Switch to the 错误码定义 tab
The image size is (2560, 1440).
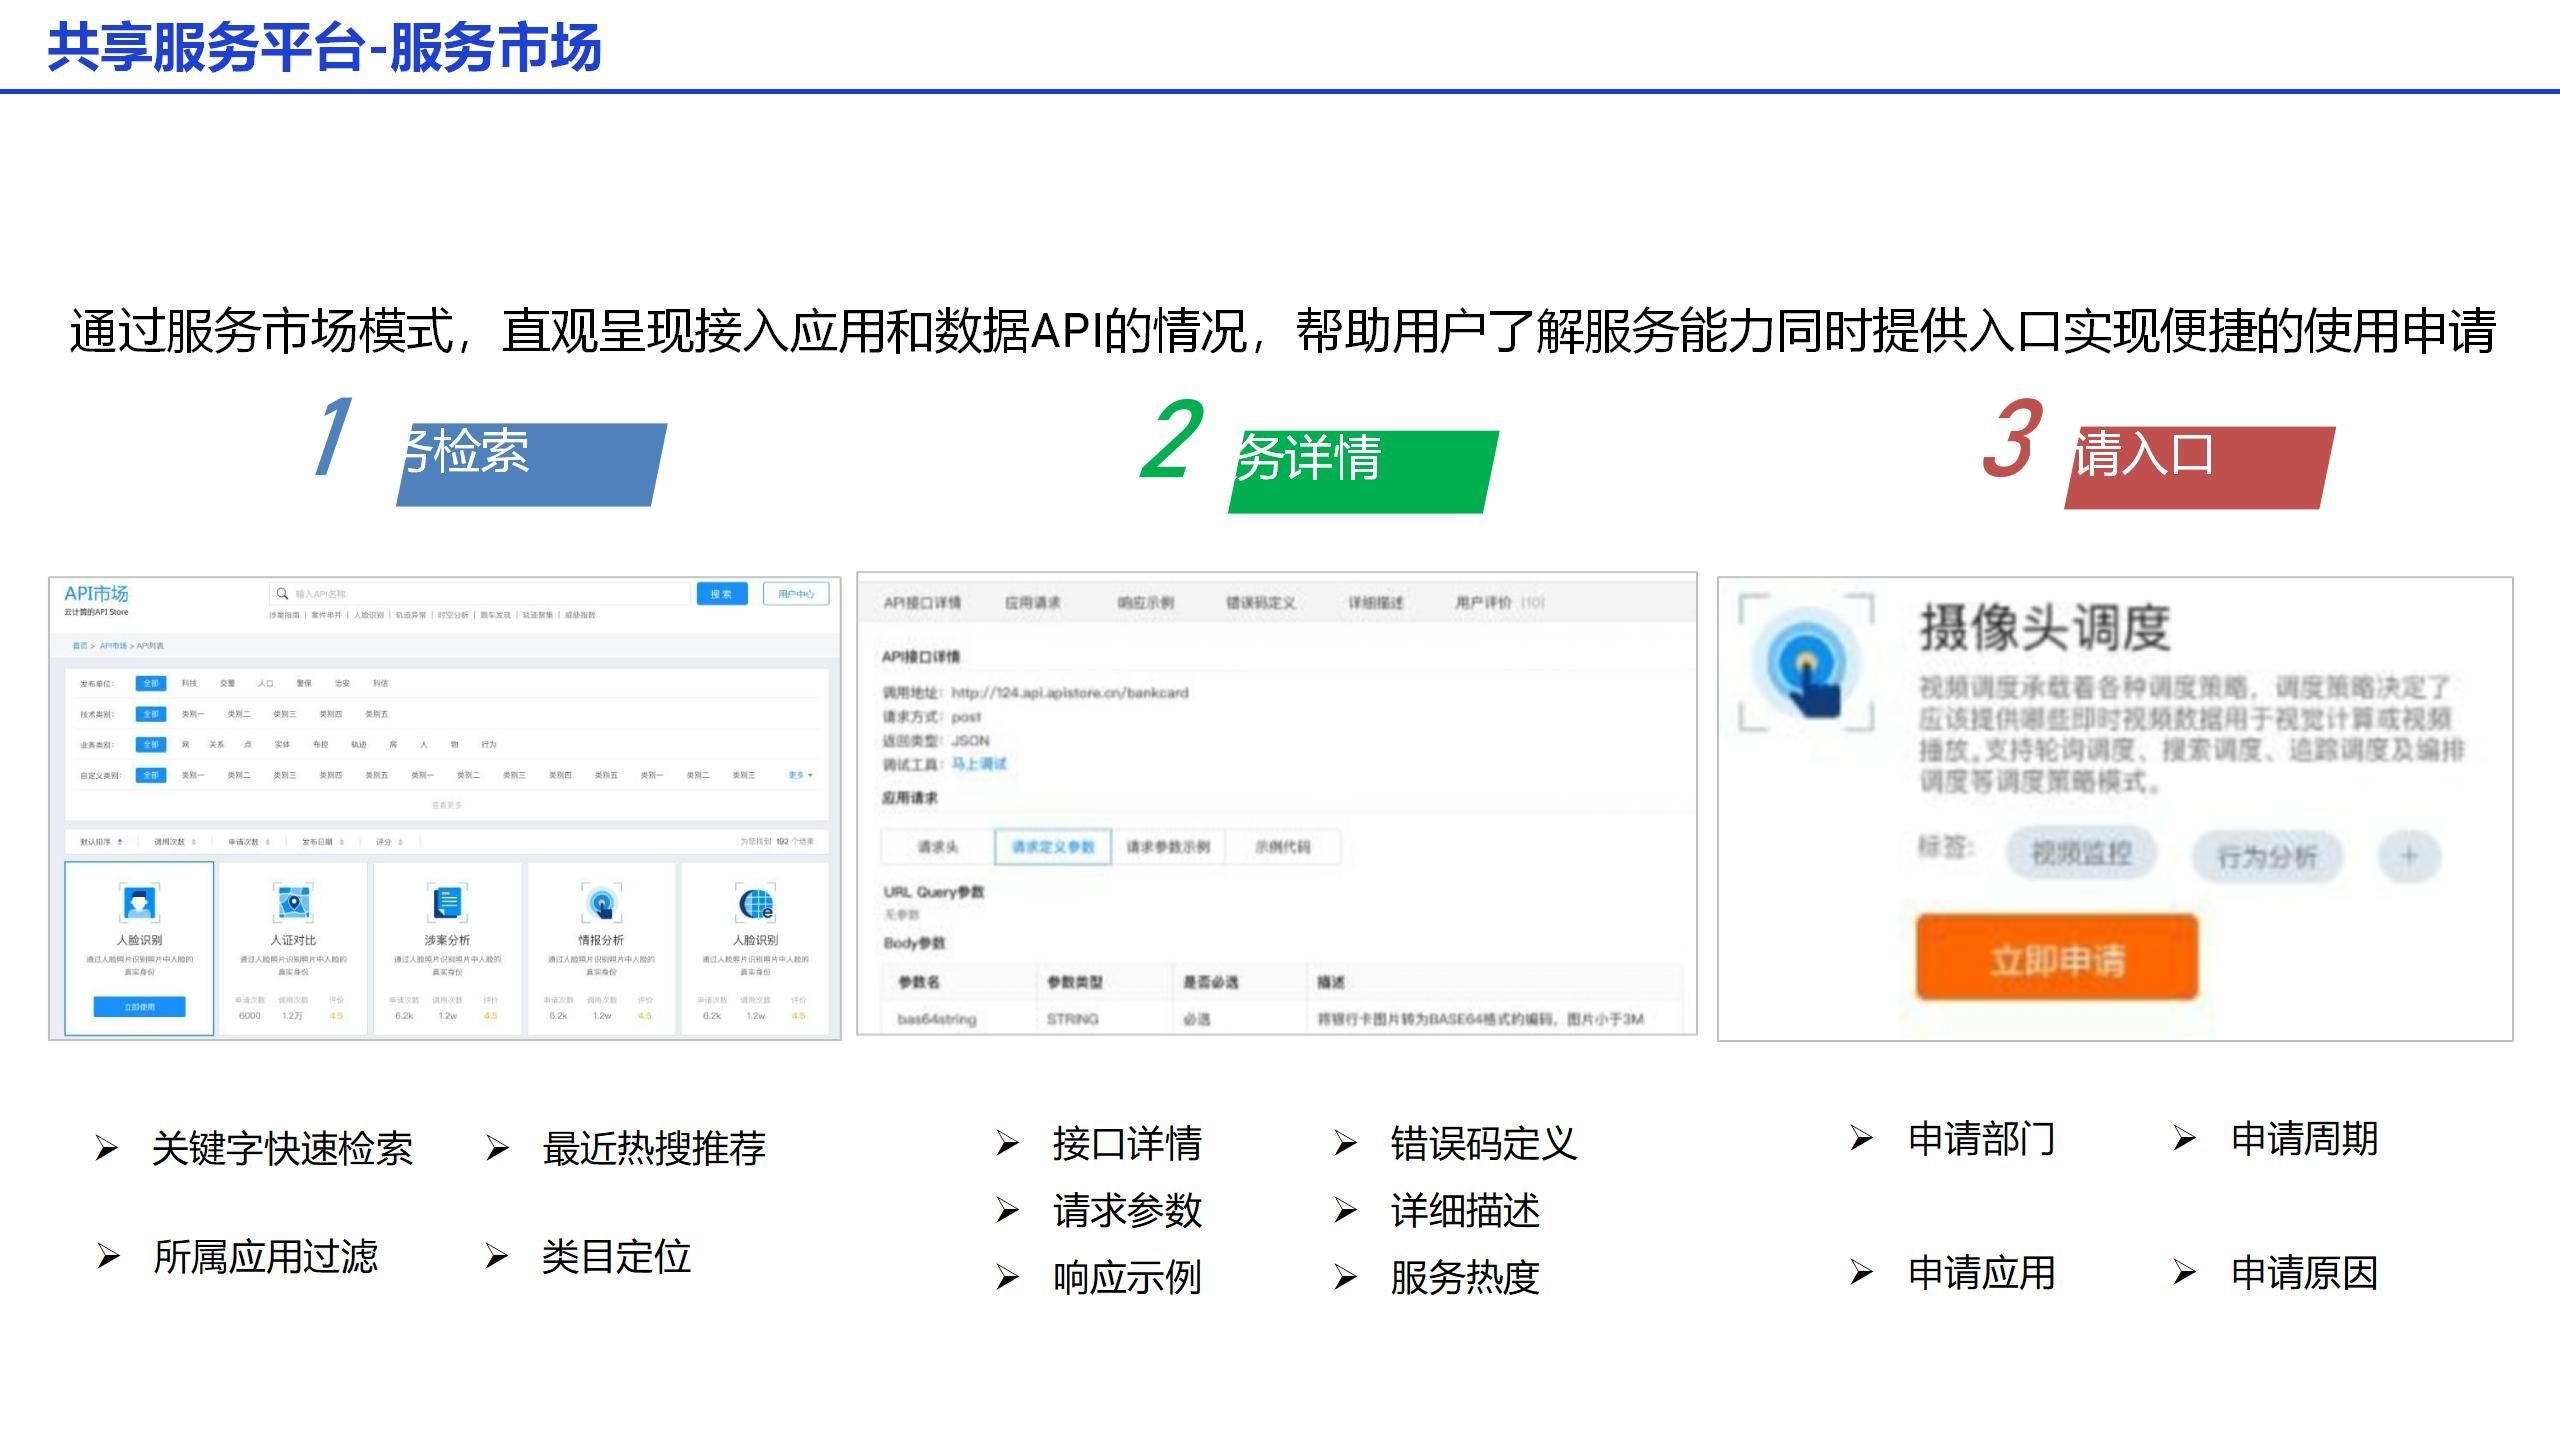[x=1260, y=603]
